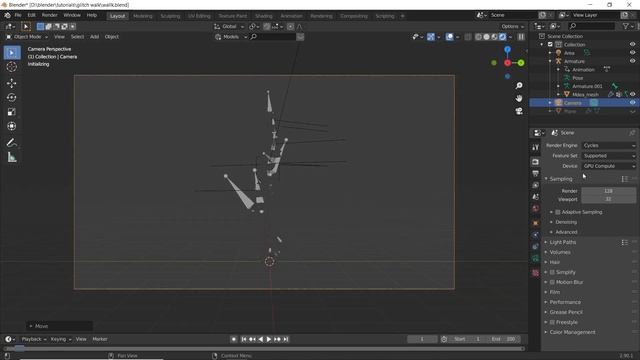
Task: Click the pan view hand icon
Action: [519, 98]
